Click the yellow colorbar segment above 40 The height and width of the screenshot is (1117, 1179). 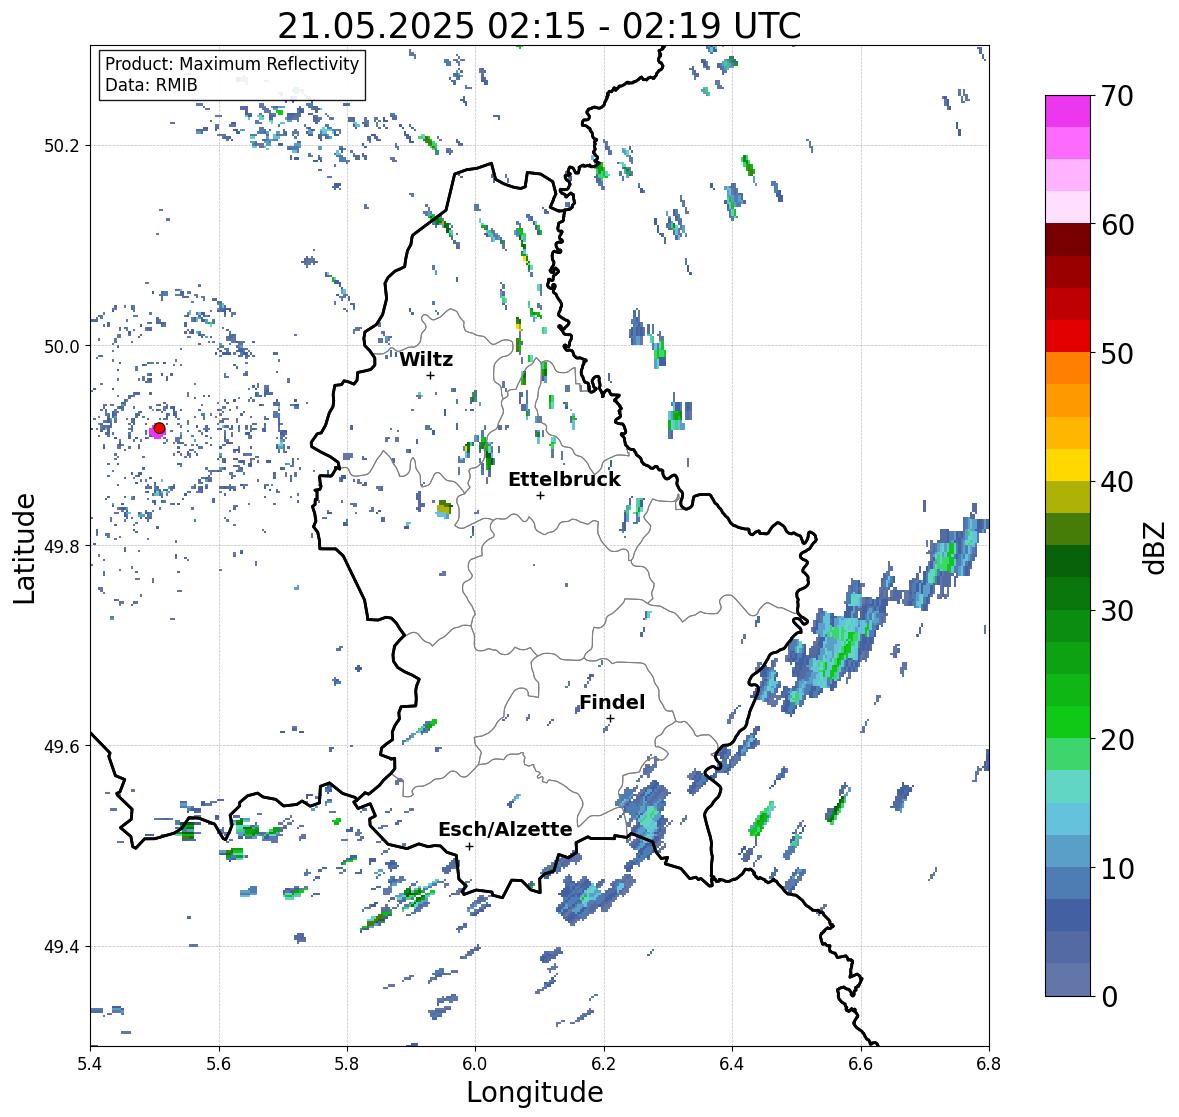pos(1068,465)
